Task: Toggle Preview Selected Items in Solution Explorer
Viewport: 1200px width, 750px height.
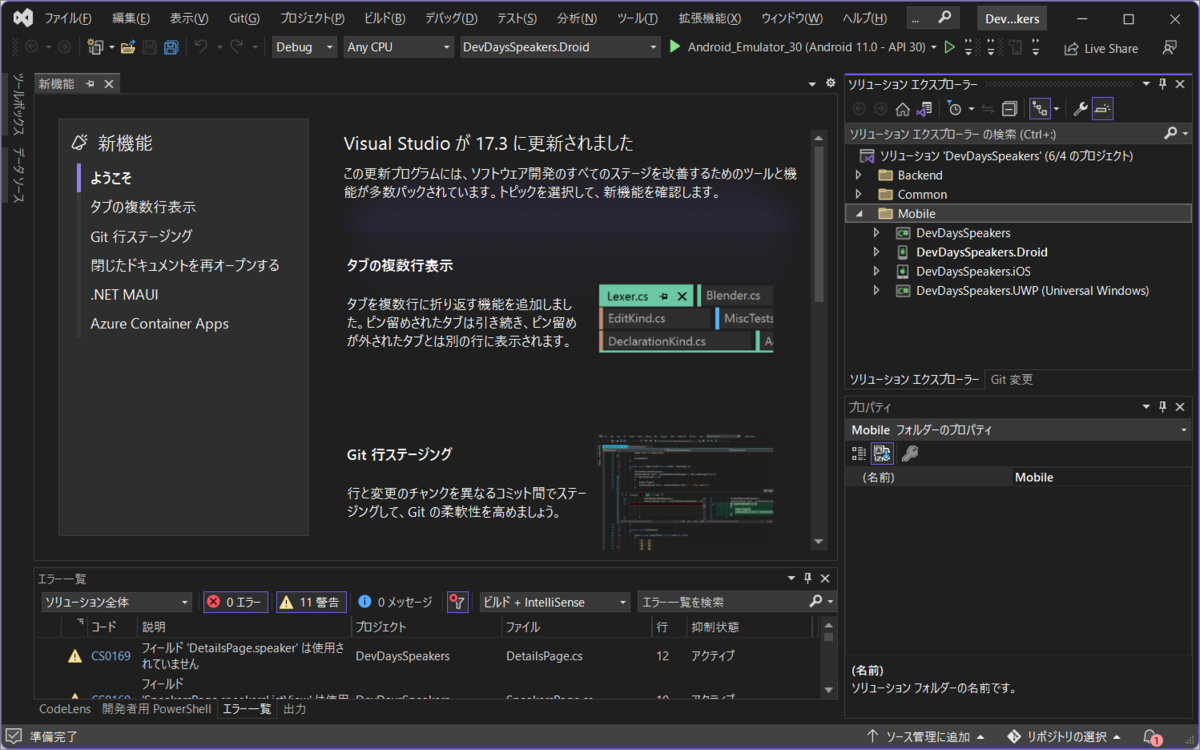Action: click(1102, 108)
